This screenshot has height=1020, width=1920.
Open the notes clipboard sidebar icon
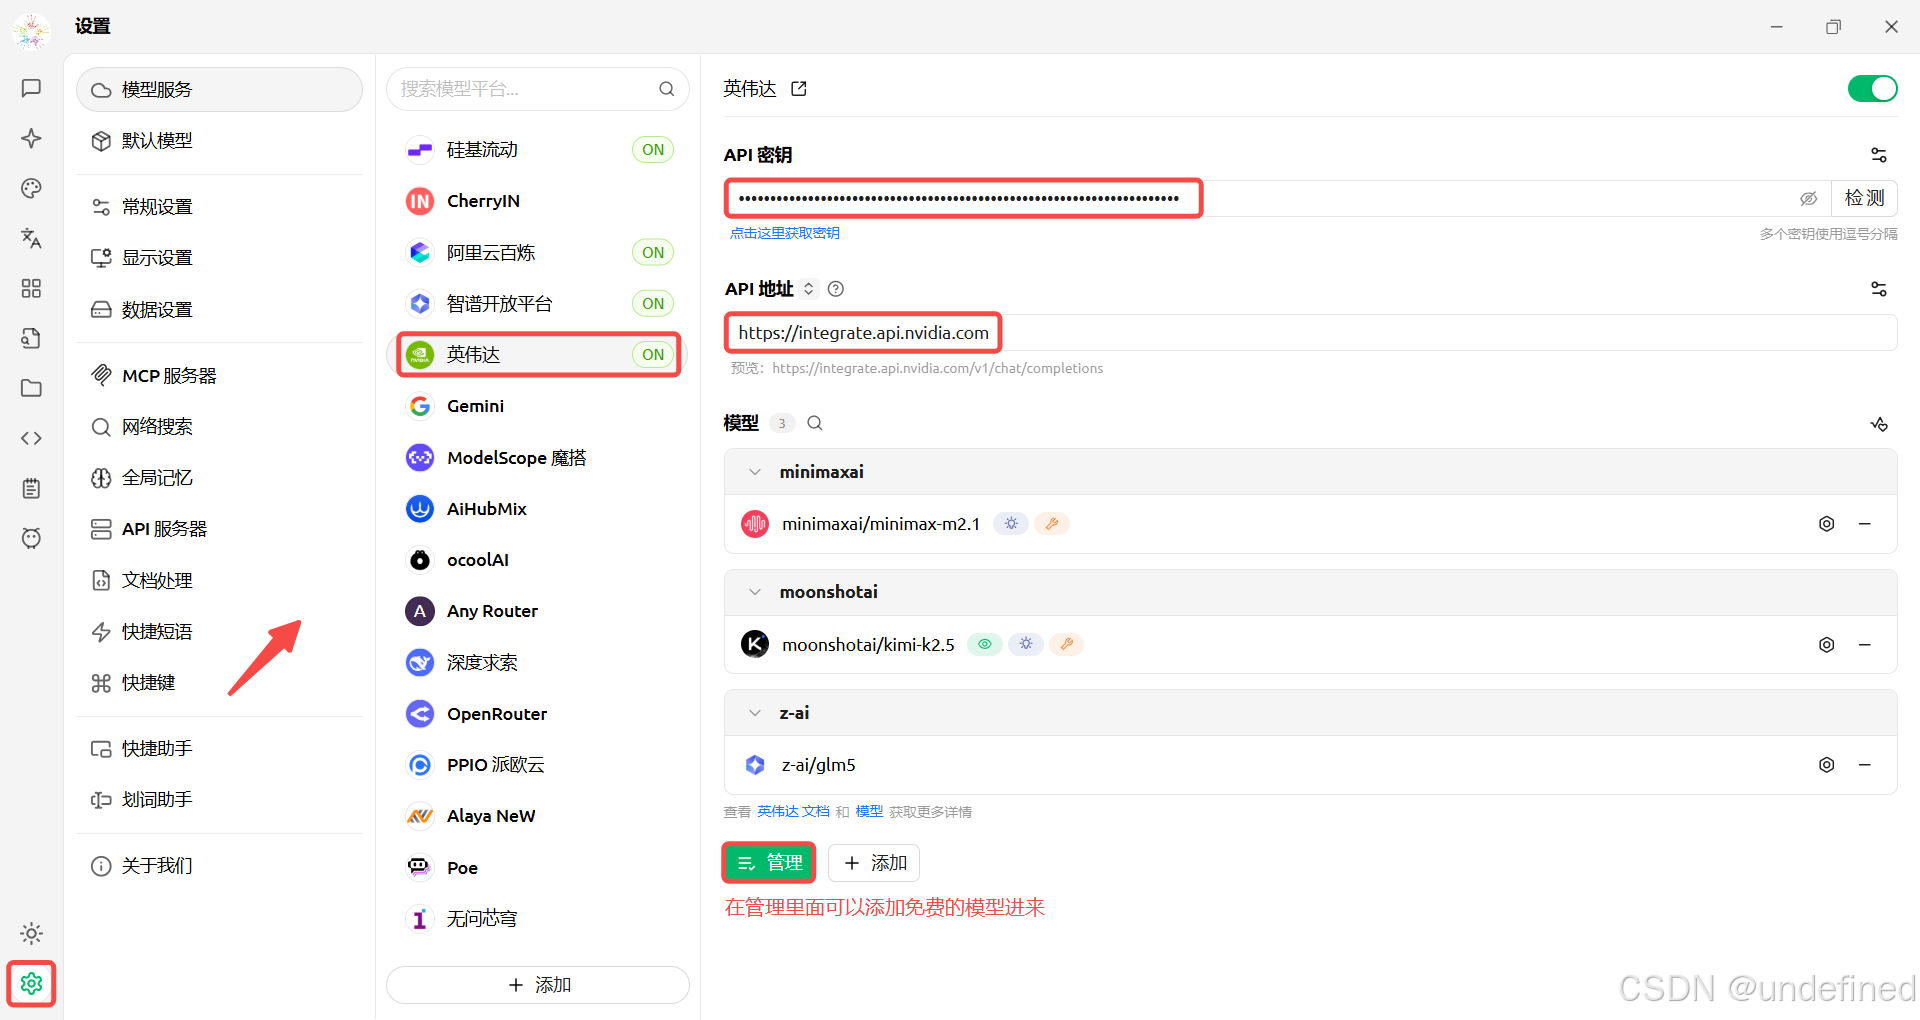point(31,488)
